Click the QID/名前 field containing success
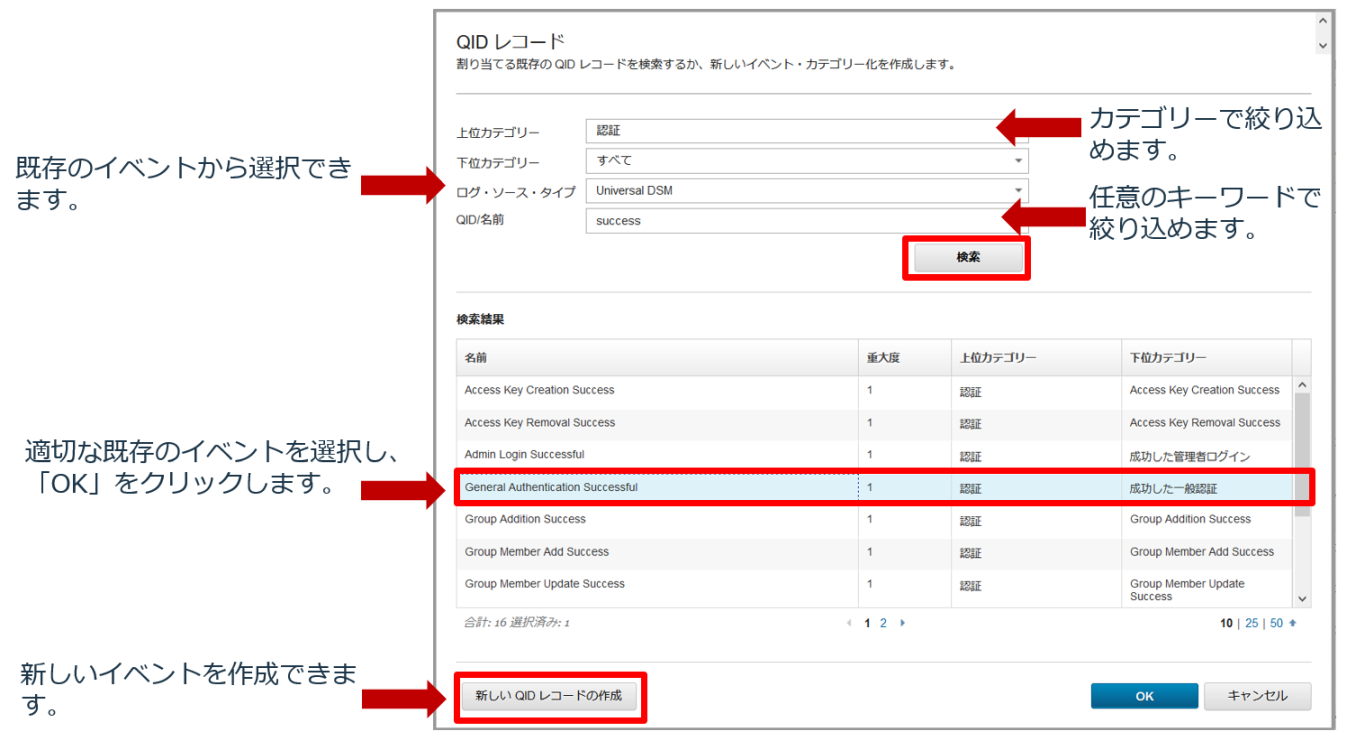Viewport: 1346px width, 740px height. 806,220
